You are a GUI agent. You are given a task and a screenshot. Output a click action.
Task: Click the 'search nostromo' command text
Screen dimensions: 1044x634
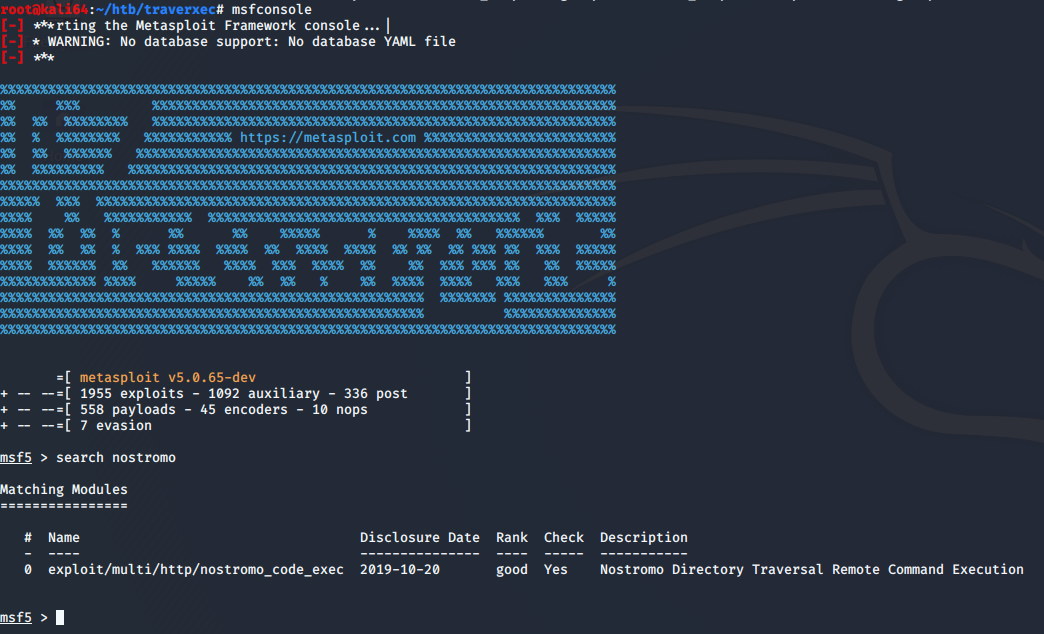pyautogui.click(x=116, y=458)
